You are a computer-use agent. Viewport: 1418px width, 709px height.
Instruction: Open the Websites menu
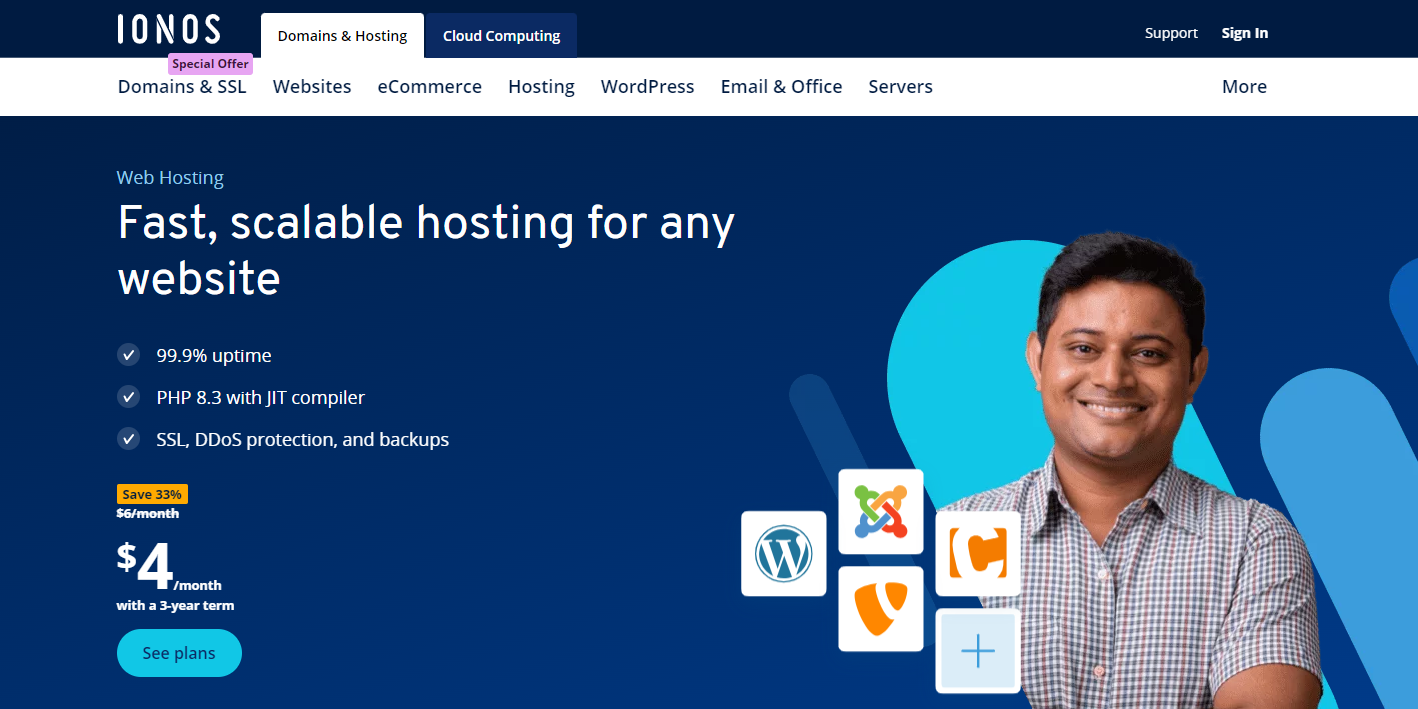[312, 87]
